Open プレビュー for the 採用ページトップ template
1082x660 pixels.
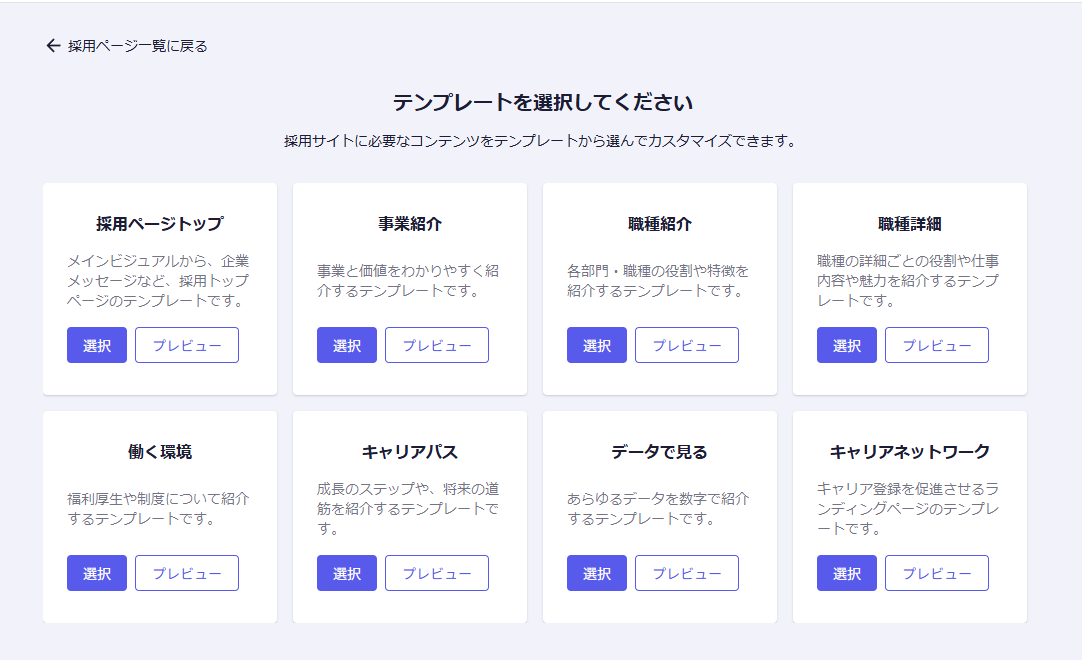[187, 345]
